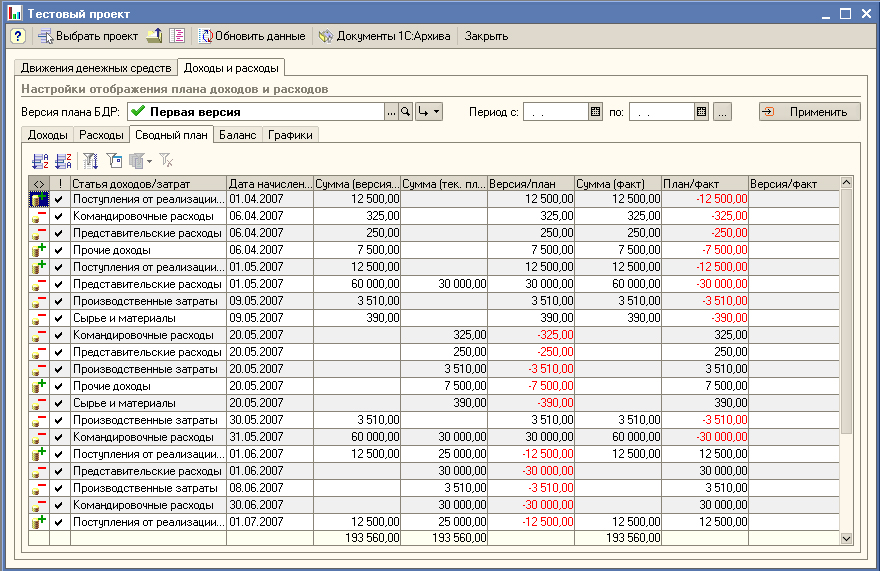Open the filter settings funnel icon
Screen dimensions: 880x571
coord(91,160)
